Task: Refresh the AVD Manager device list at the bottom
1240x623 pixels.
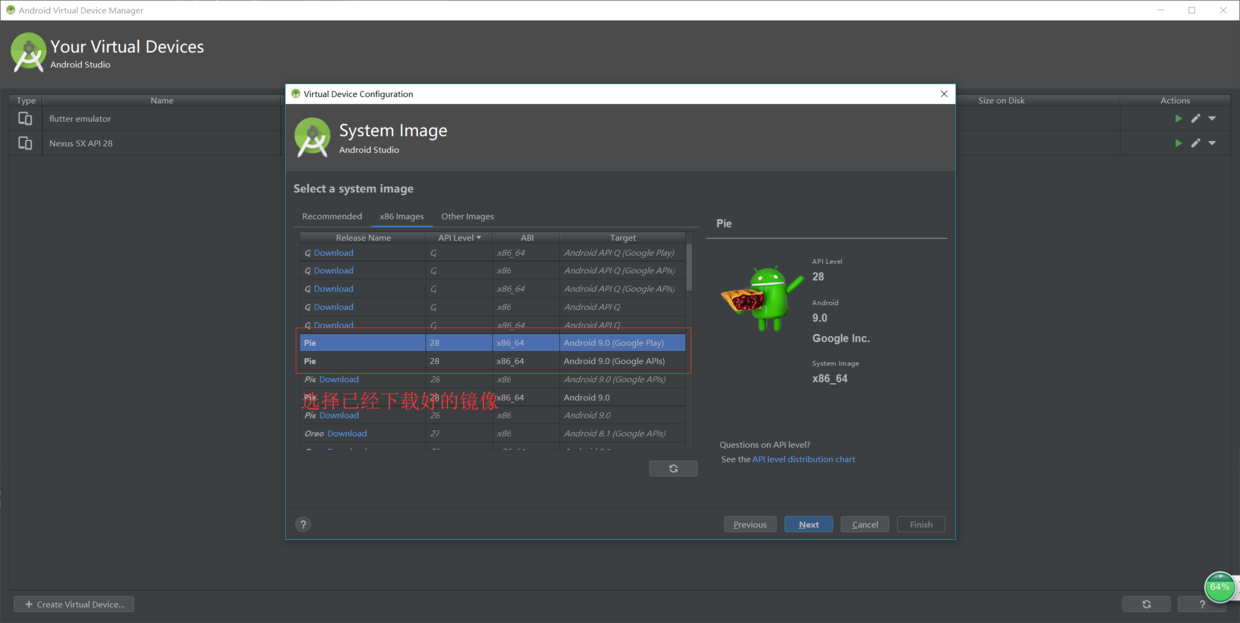Action: [x=1146, y=604]
